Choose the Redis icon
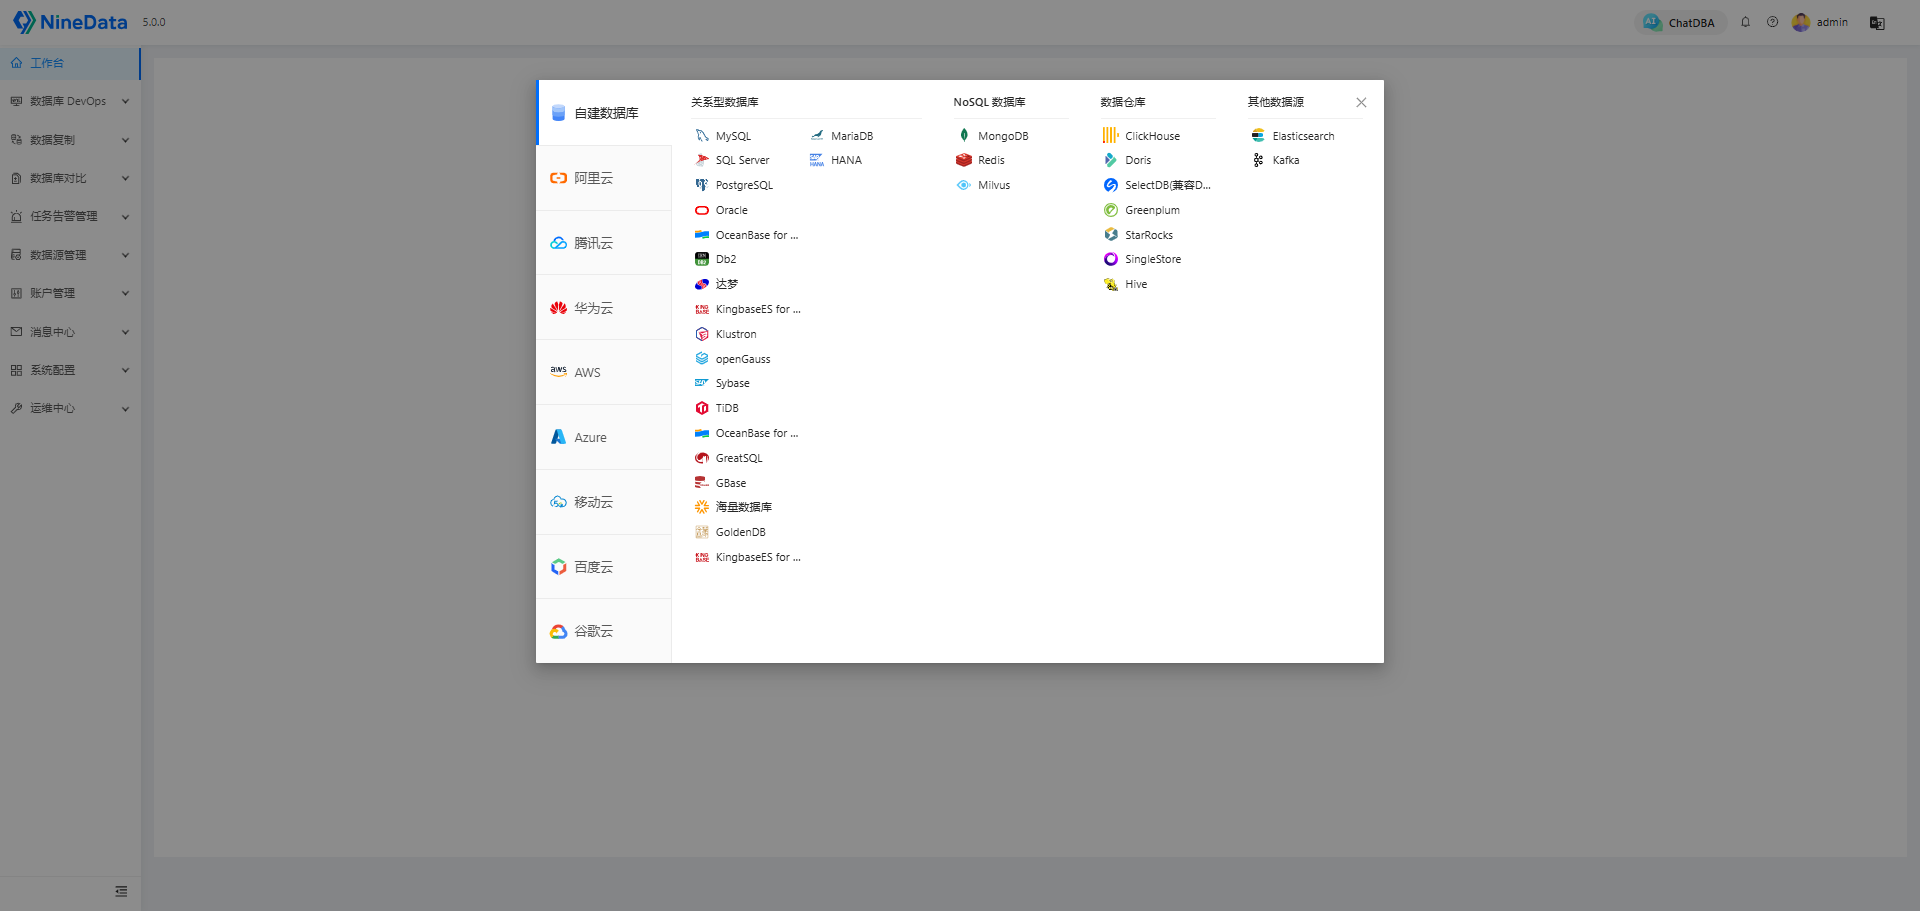Image resolution: width=1920 pixels, height=911 pixels. pyautogui.click(x=964, y=160)
